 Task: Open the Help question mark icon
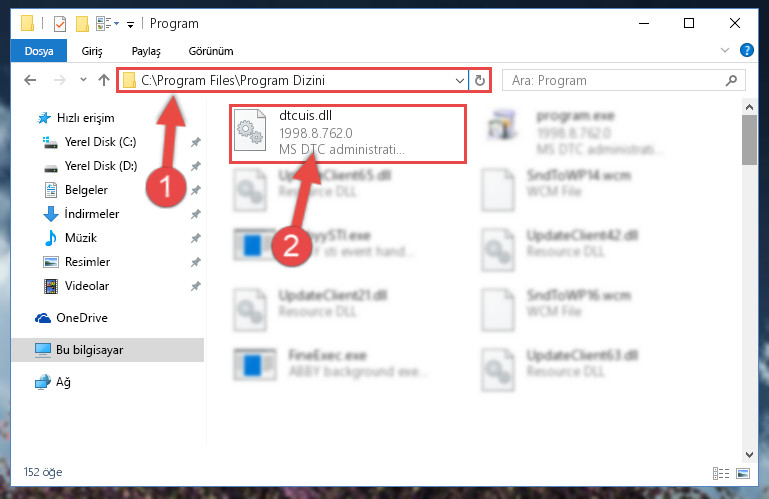[746, 50]
